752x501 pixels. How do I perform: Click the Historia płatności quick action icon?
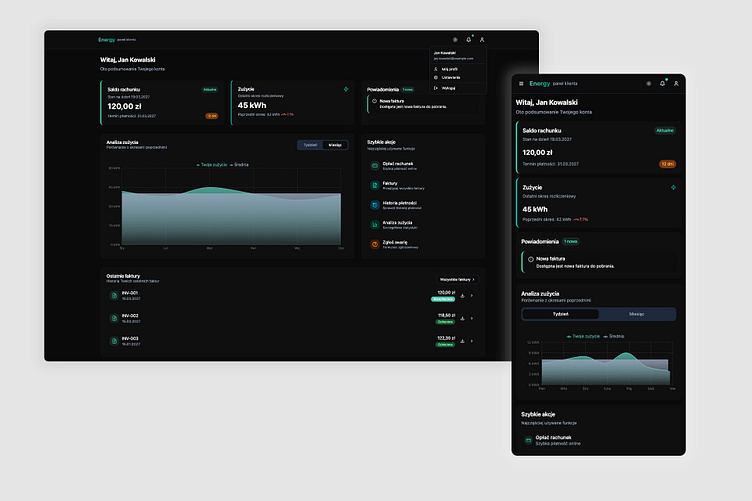[x=375, y=205]
